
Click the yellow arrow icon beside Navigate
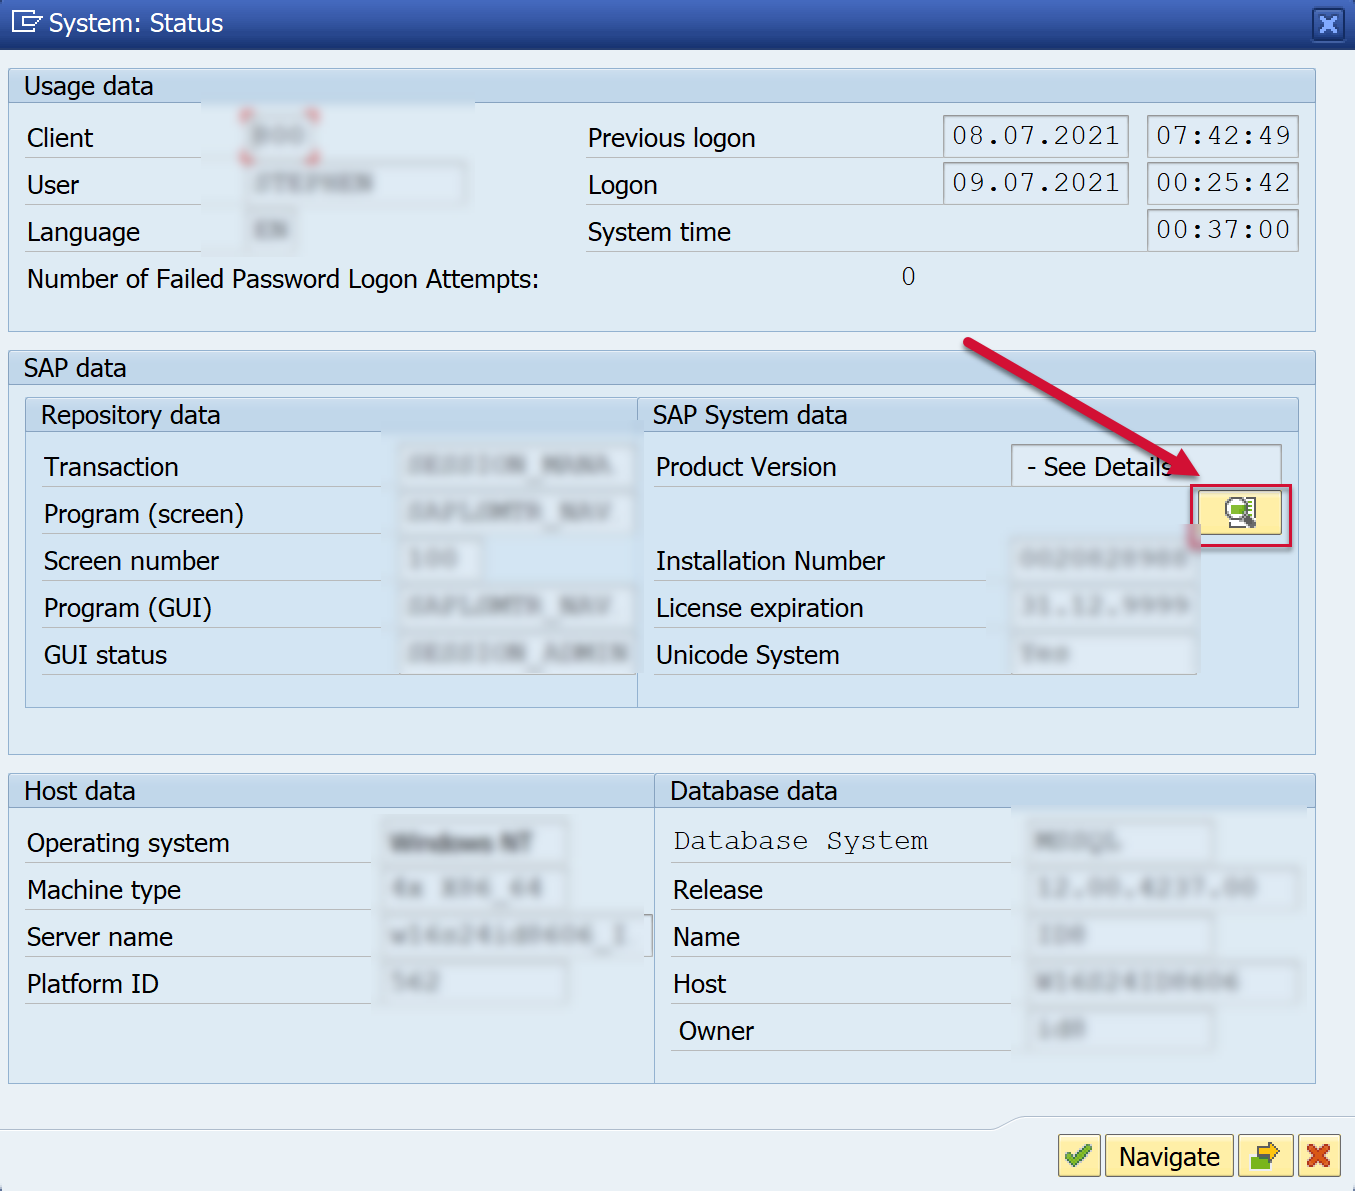(1265, 1156)
